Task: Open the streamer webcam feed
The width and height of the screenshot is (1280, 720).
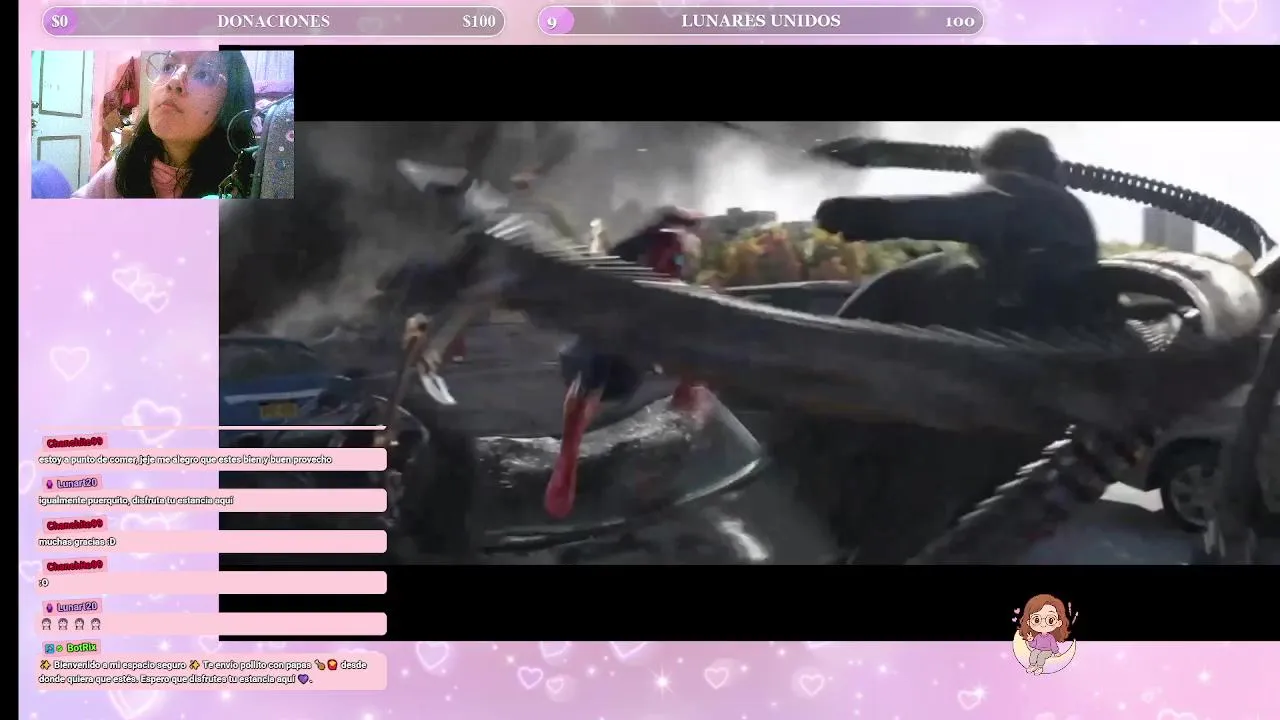Action: pyautogui.click(x=162, y=124)
